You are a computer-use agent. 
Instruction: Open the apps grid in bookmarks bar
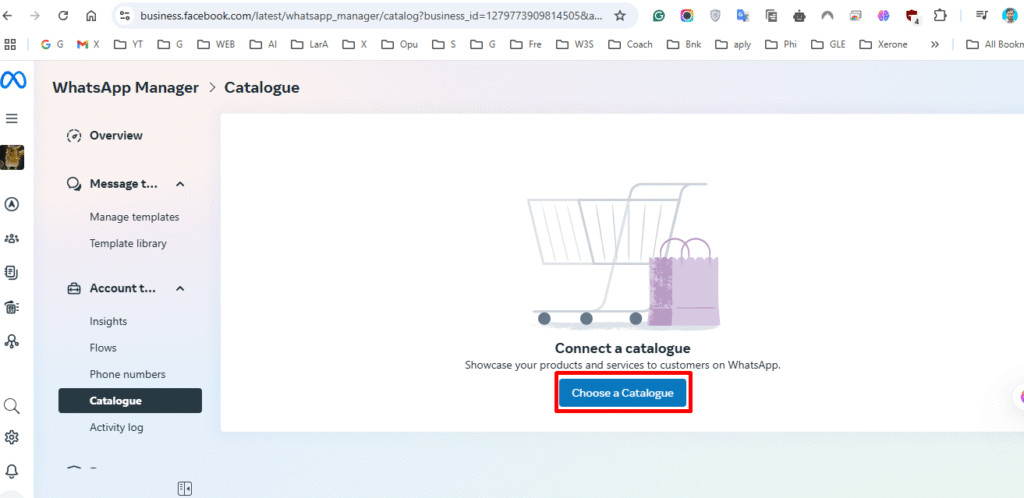[x=10, y=44]
